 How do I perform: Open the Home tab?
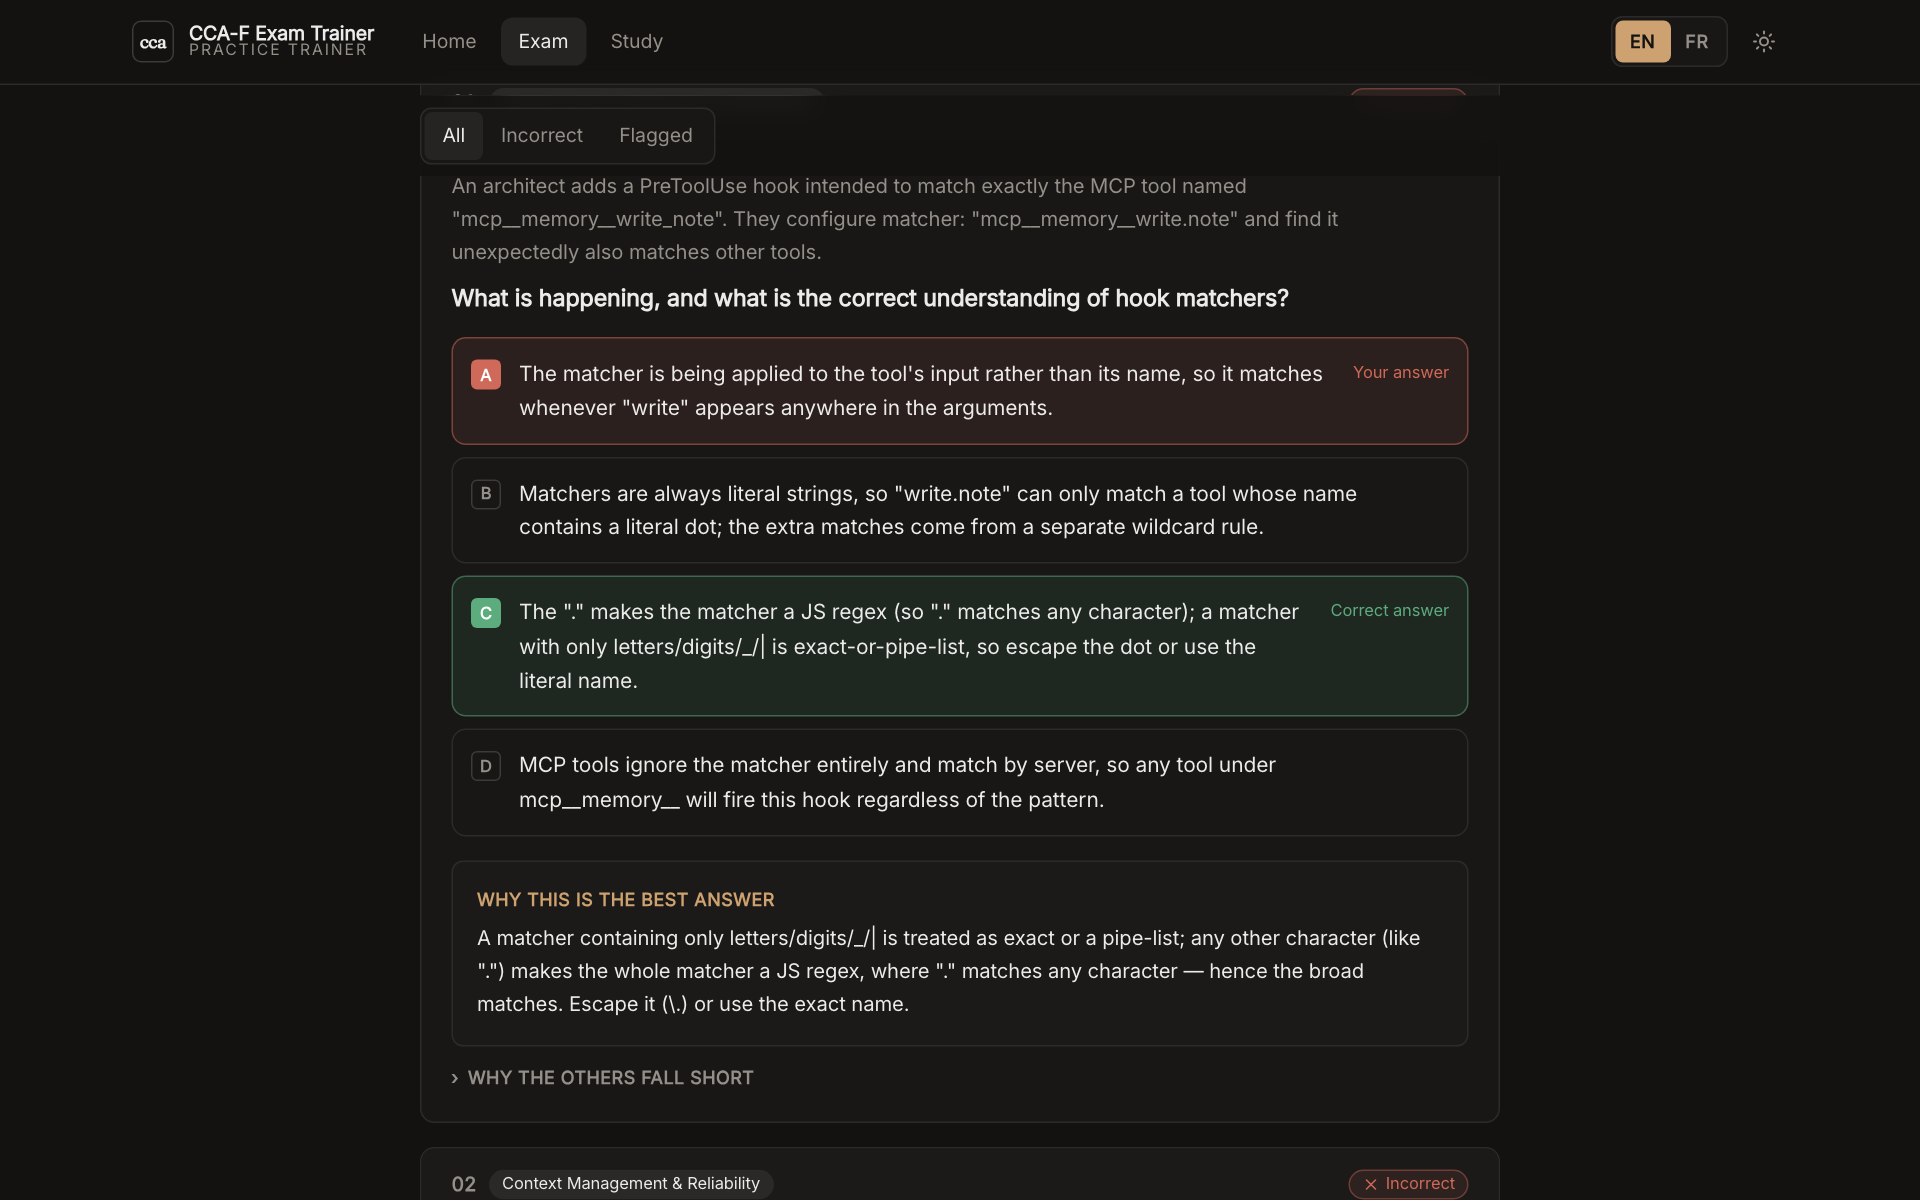click(x=449, y=42)
